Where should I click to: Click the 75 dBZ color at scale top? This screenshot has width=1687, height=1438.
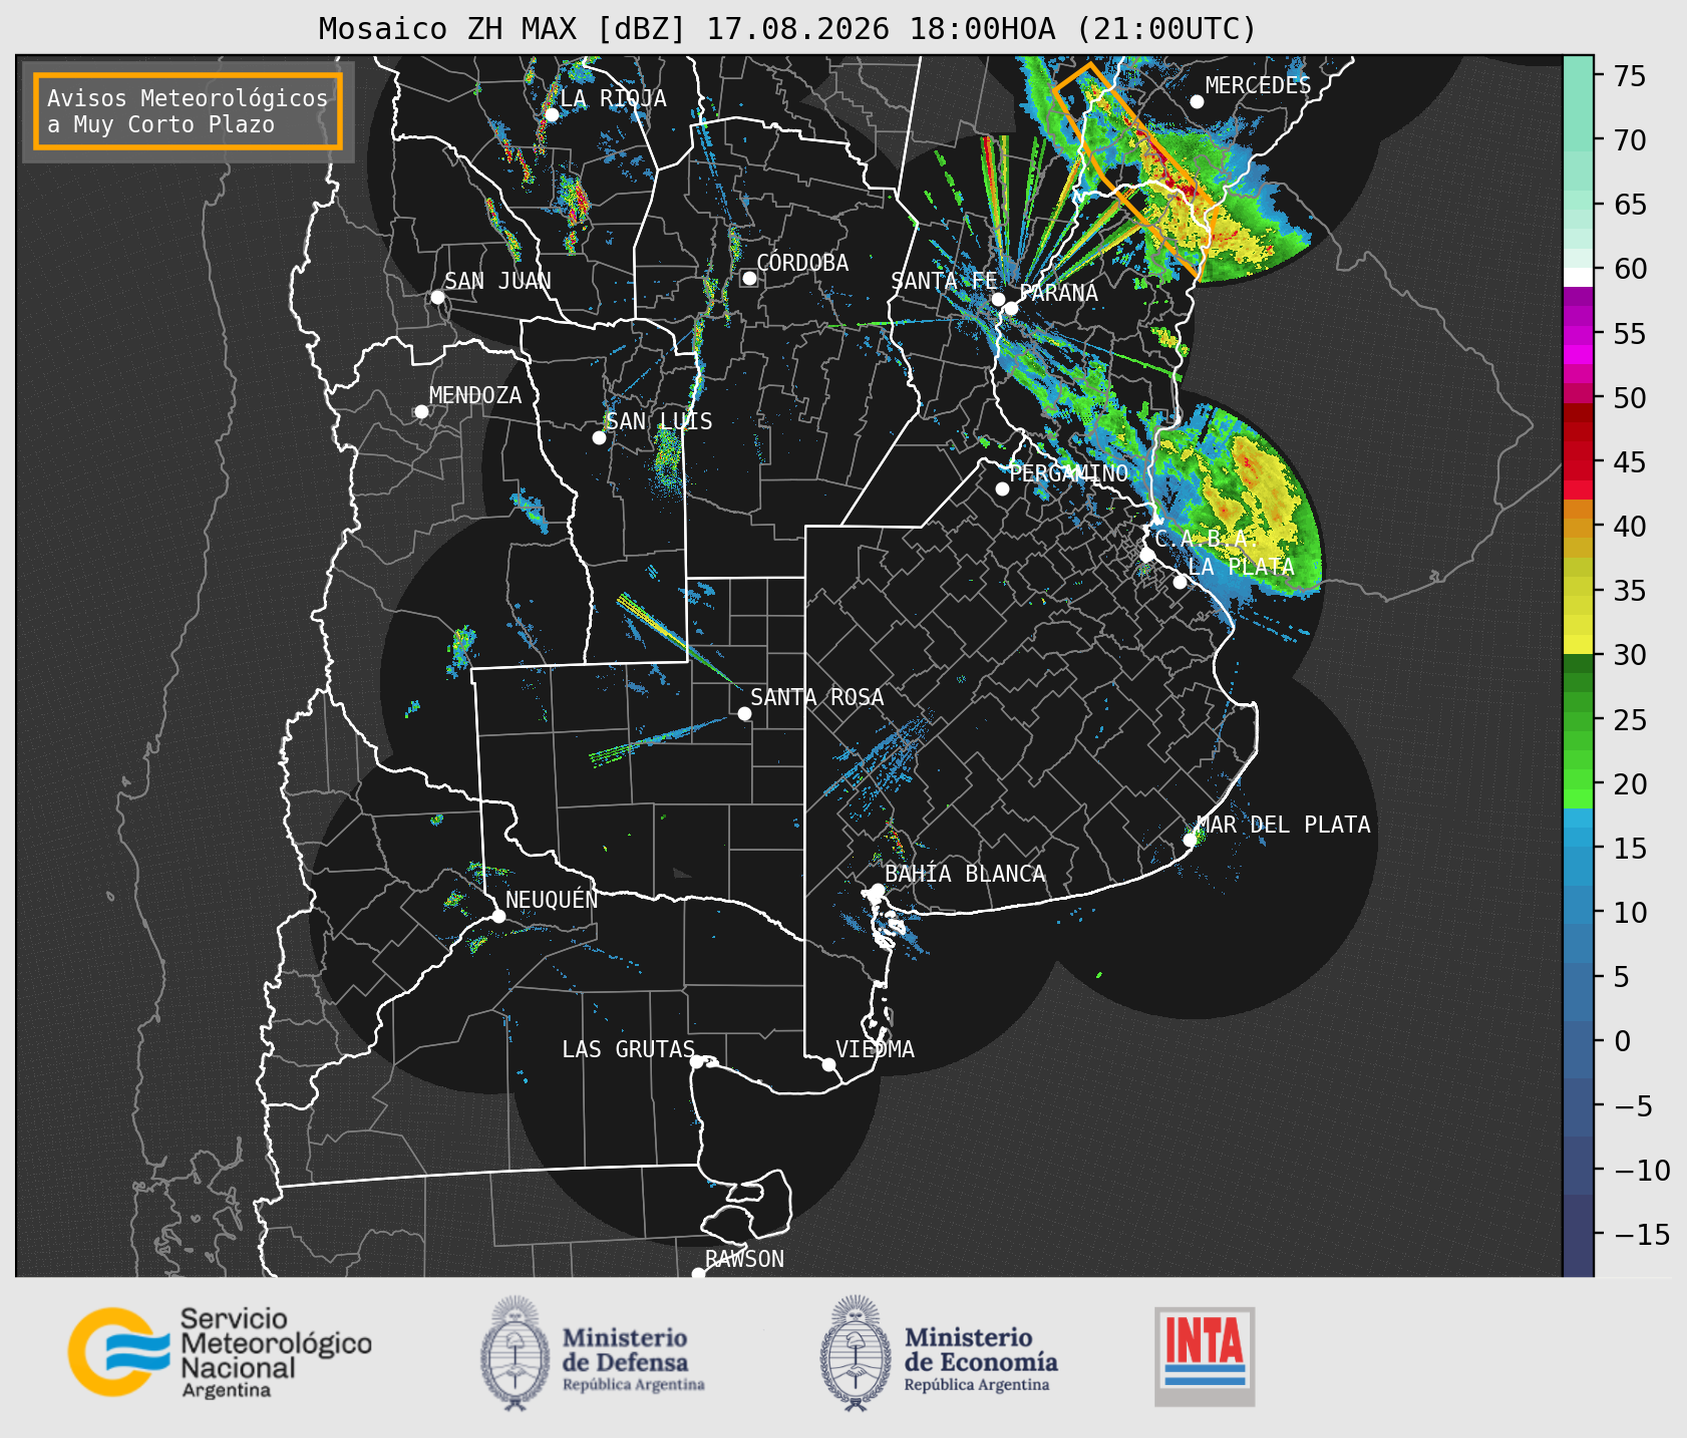point(1578,76)
